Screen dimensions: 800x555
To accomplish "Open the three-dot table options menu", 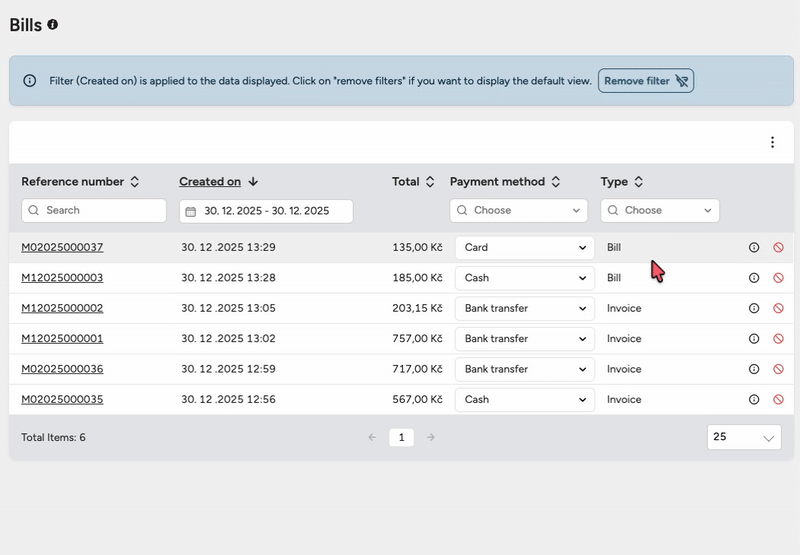I will (772, 142).
